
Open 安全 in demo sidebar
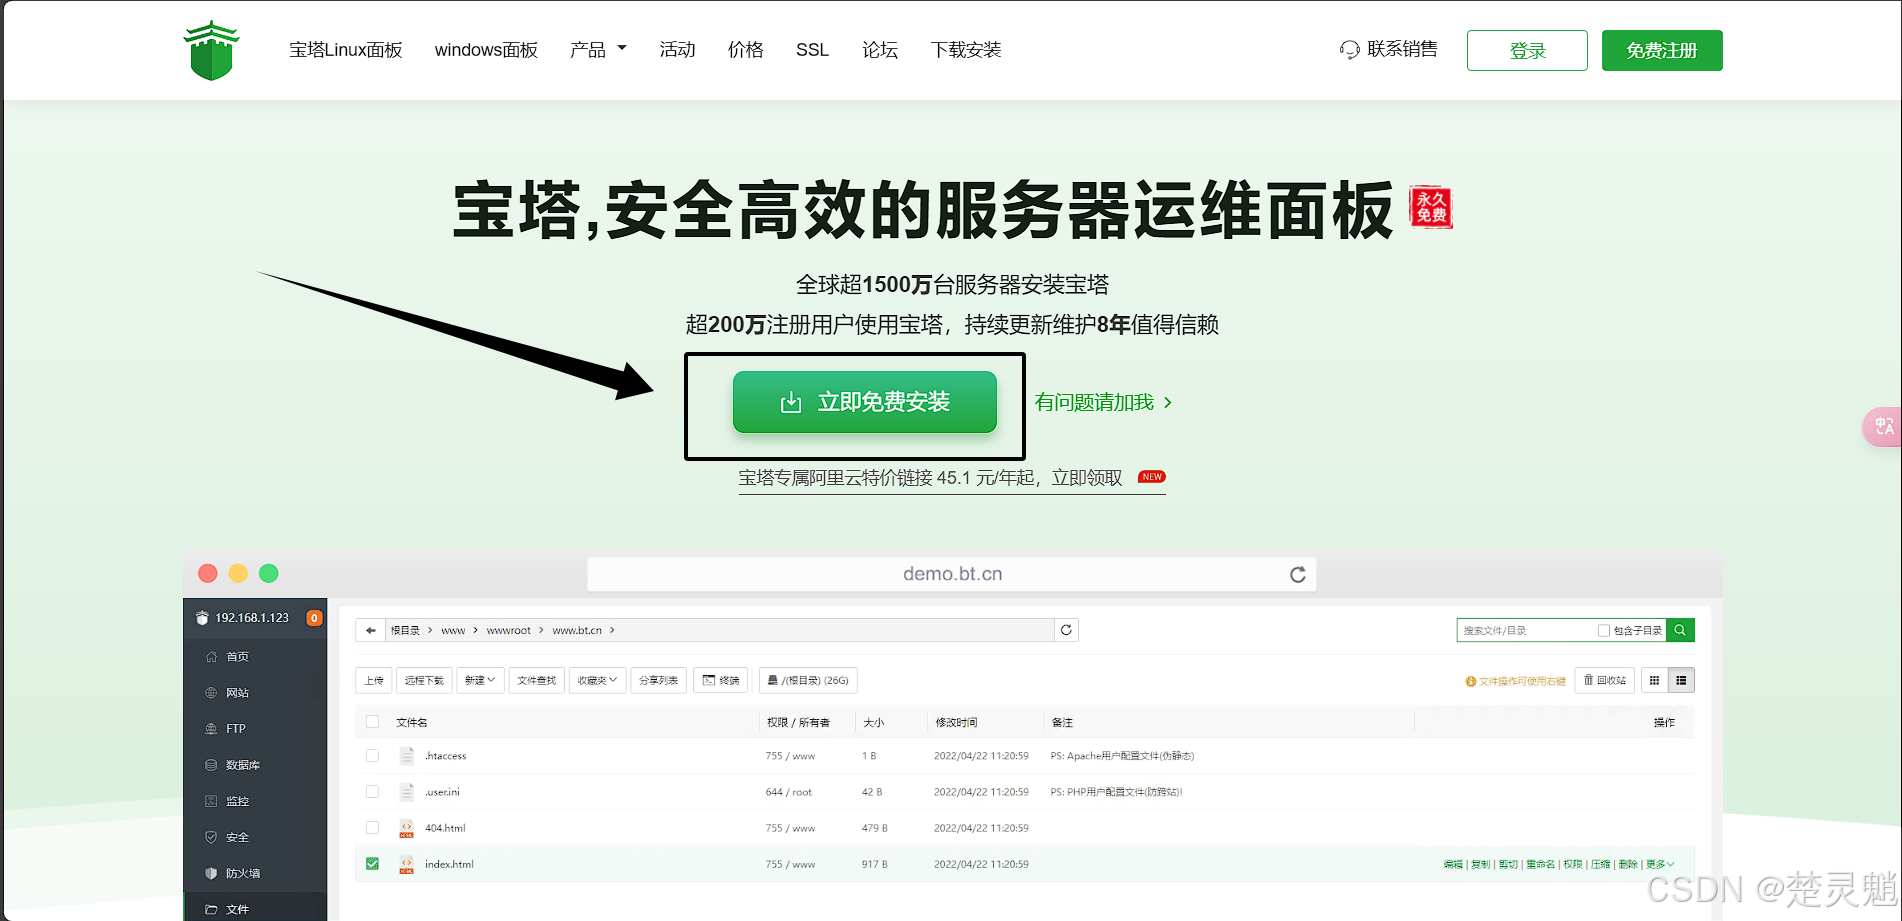(x=237, y=837)
